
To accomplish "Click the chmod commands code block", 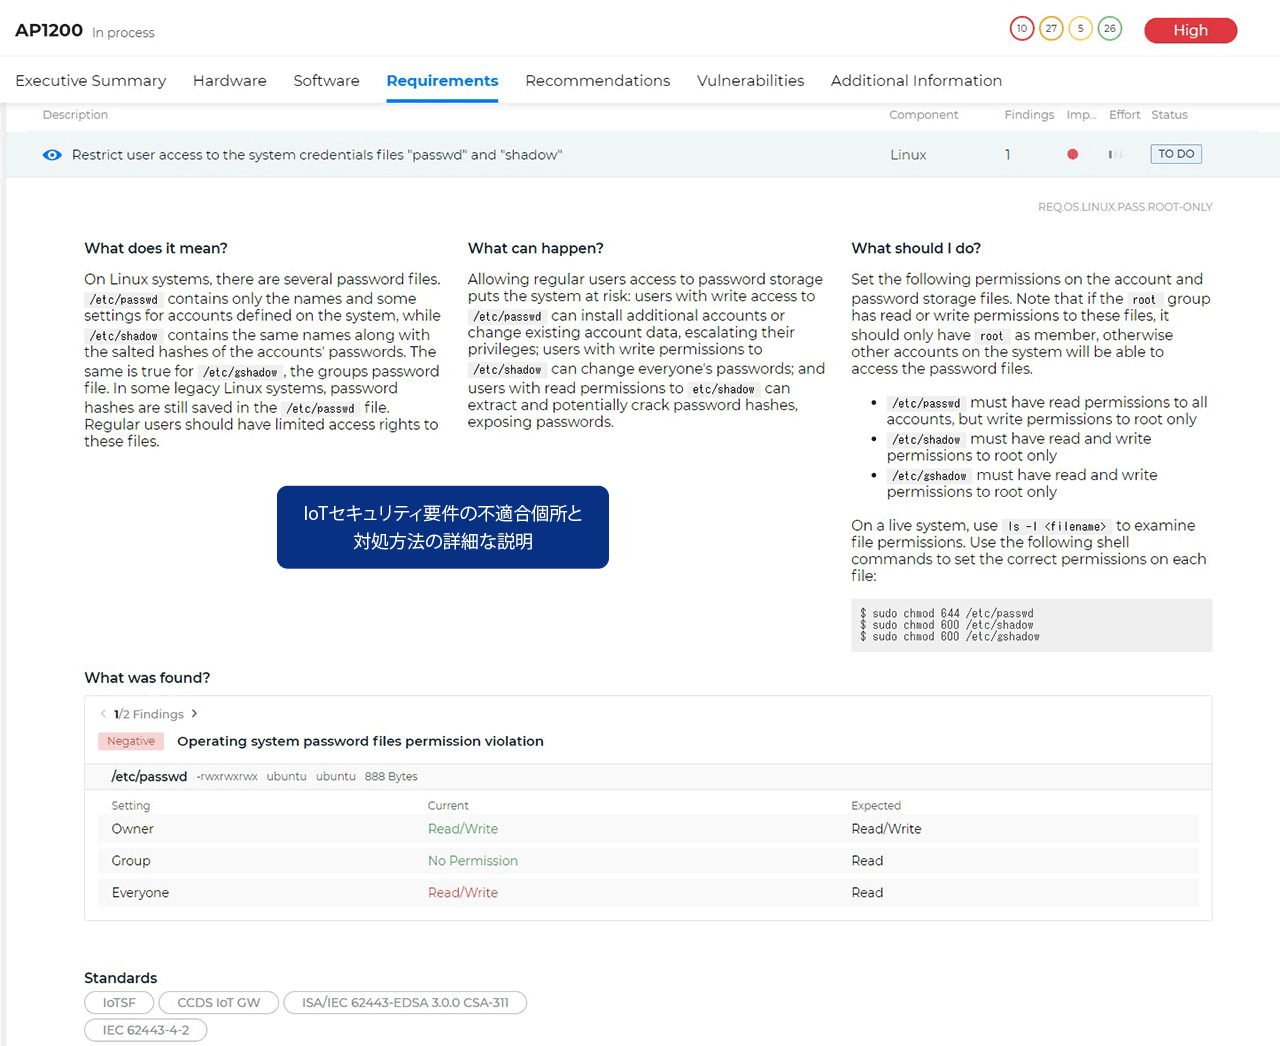I will [1031, 625].
